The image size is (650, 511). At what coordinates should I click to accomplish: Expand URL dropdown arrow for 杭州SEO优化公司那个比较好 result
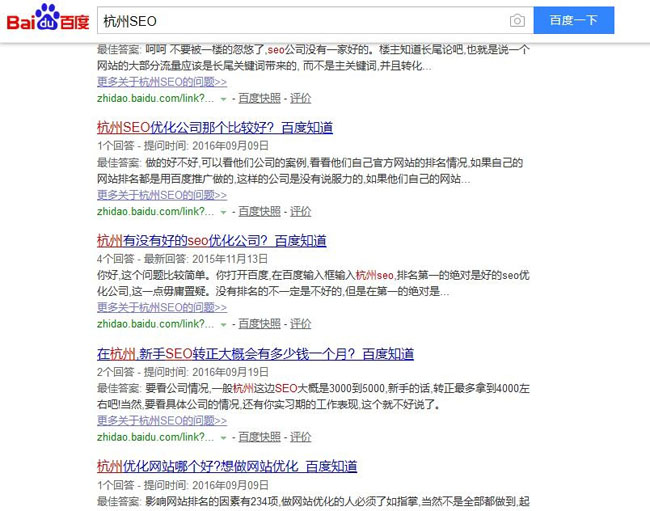[223, 212]
